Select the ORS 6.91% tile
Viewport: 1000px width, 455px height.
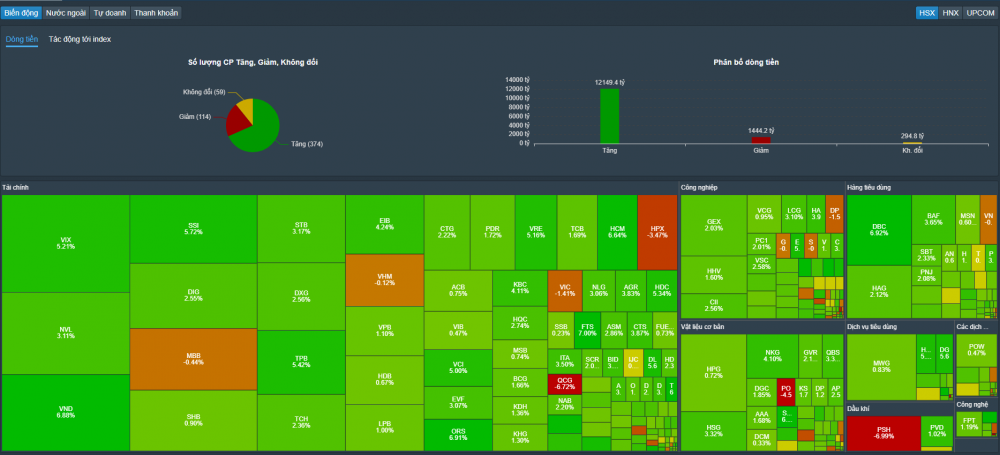pos(458,435)
